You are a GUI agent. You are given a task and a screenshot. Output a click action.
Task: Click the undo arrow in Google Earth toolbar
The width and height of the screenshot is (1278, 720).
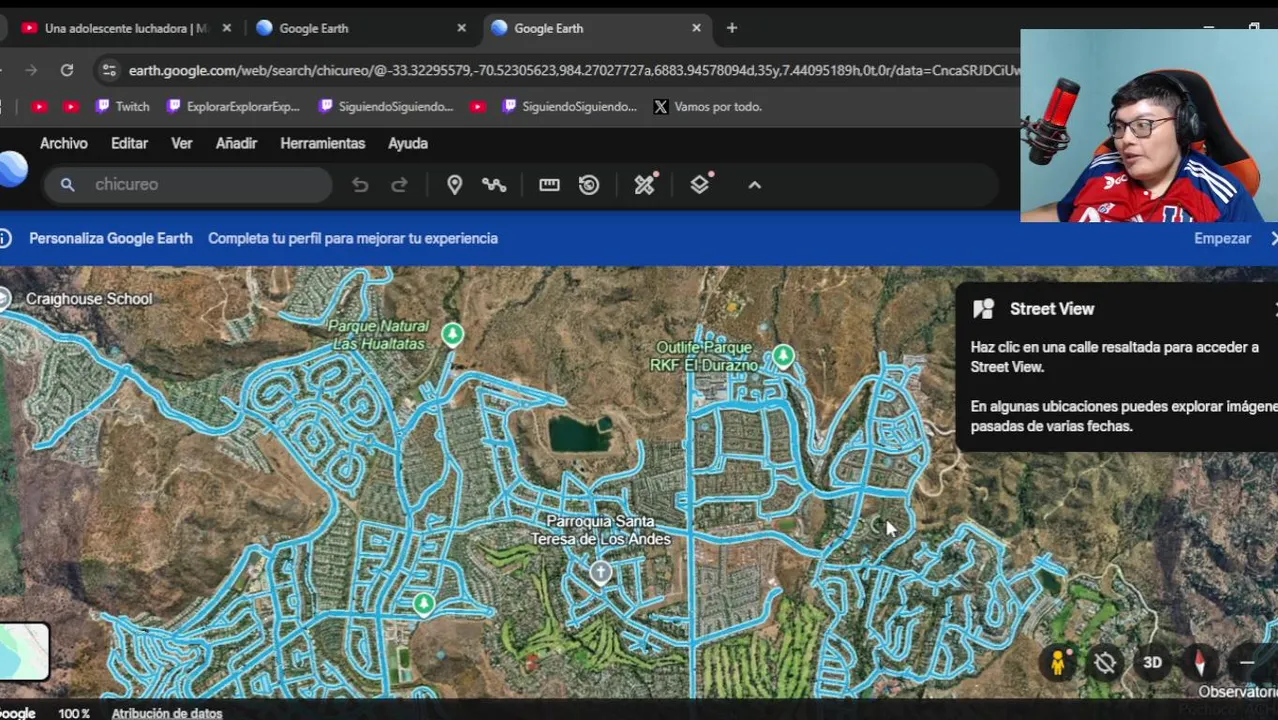[360, 185]
